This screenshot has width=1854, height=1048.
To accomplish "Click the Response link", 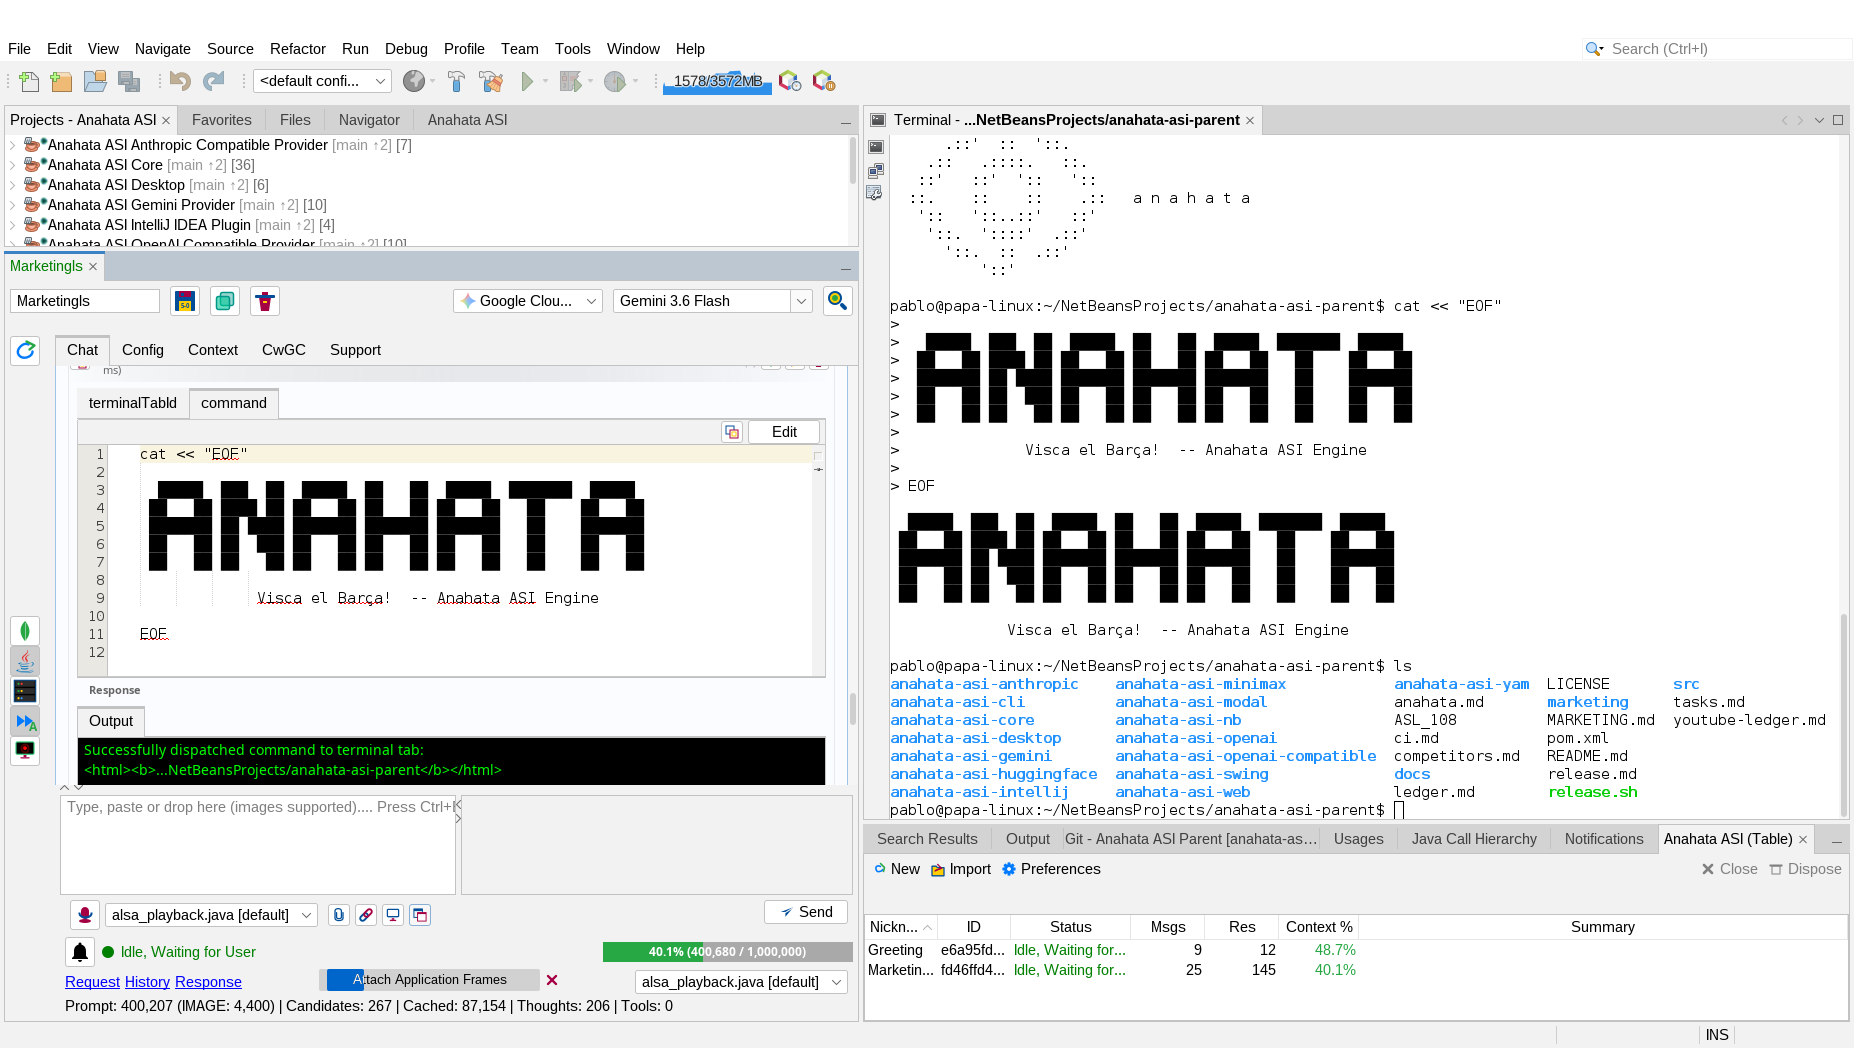I will point(208,982).
